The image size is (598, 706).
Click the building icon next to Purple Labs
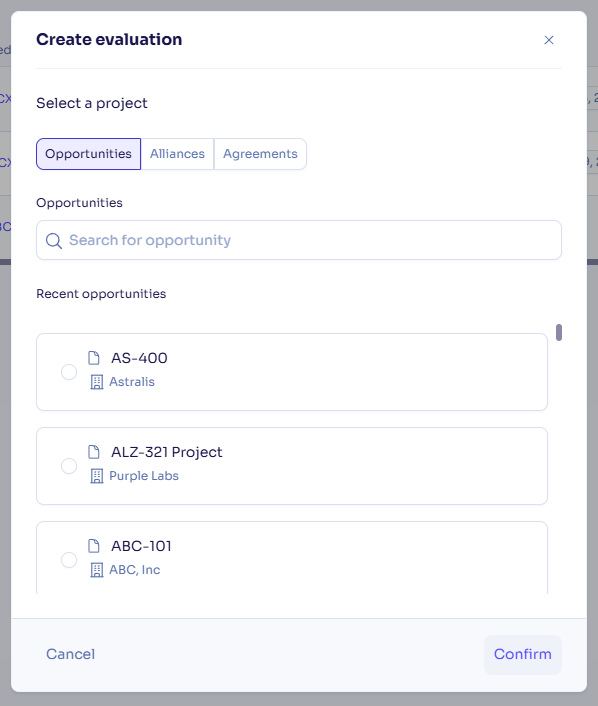pyautogui.click(x=97, y=476)
